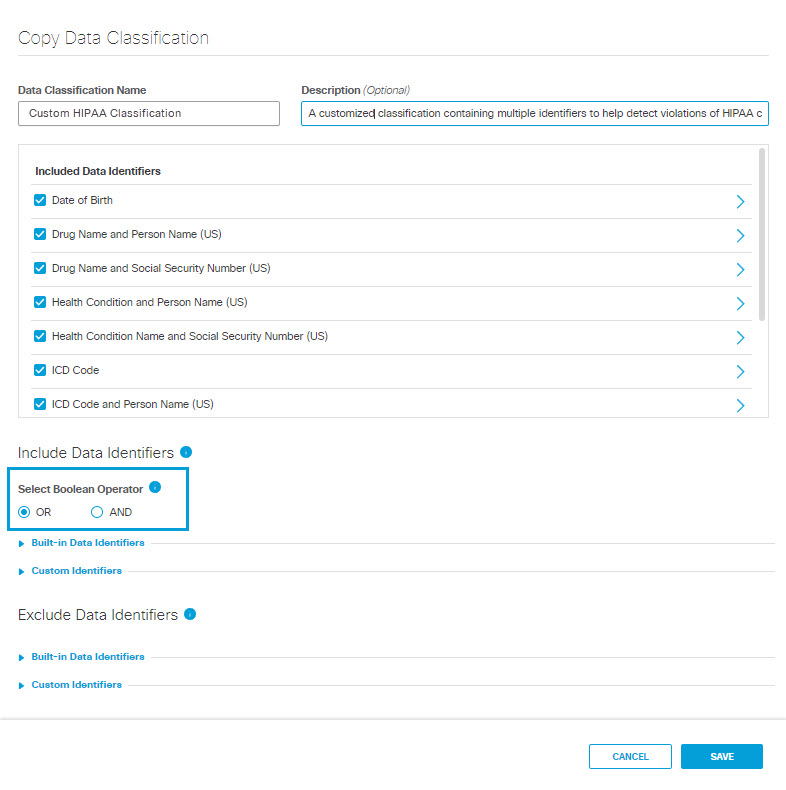Select the AND boolean operator
786x790 pixels.
tap(97, 512)
